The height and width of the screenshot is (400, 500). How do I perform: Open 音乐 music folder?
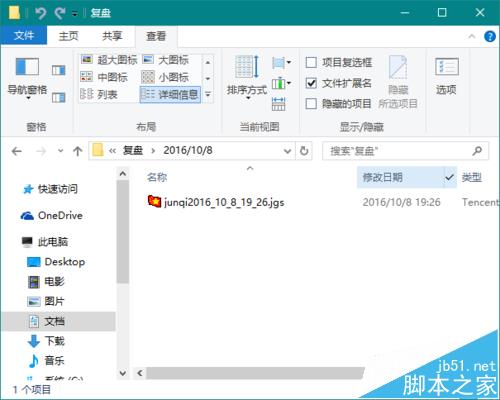[46, 361]
